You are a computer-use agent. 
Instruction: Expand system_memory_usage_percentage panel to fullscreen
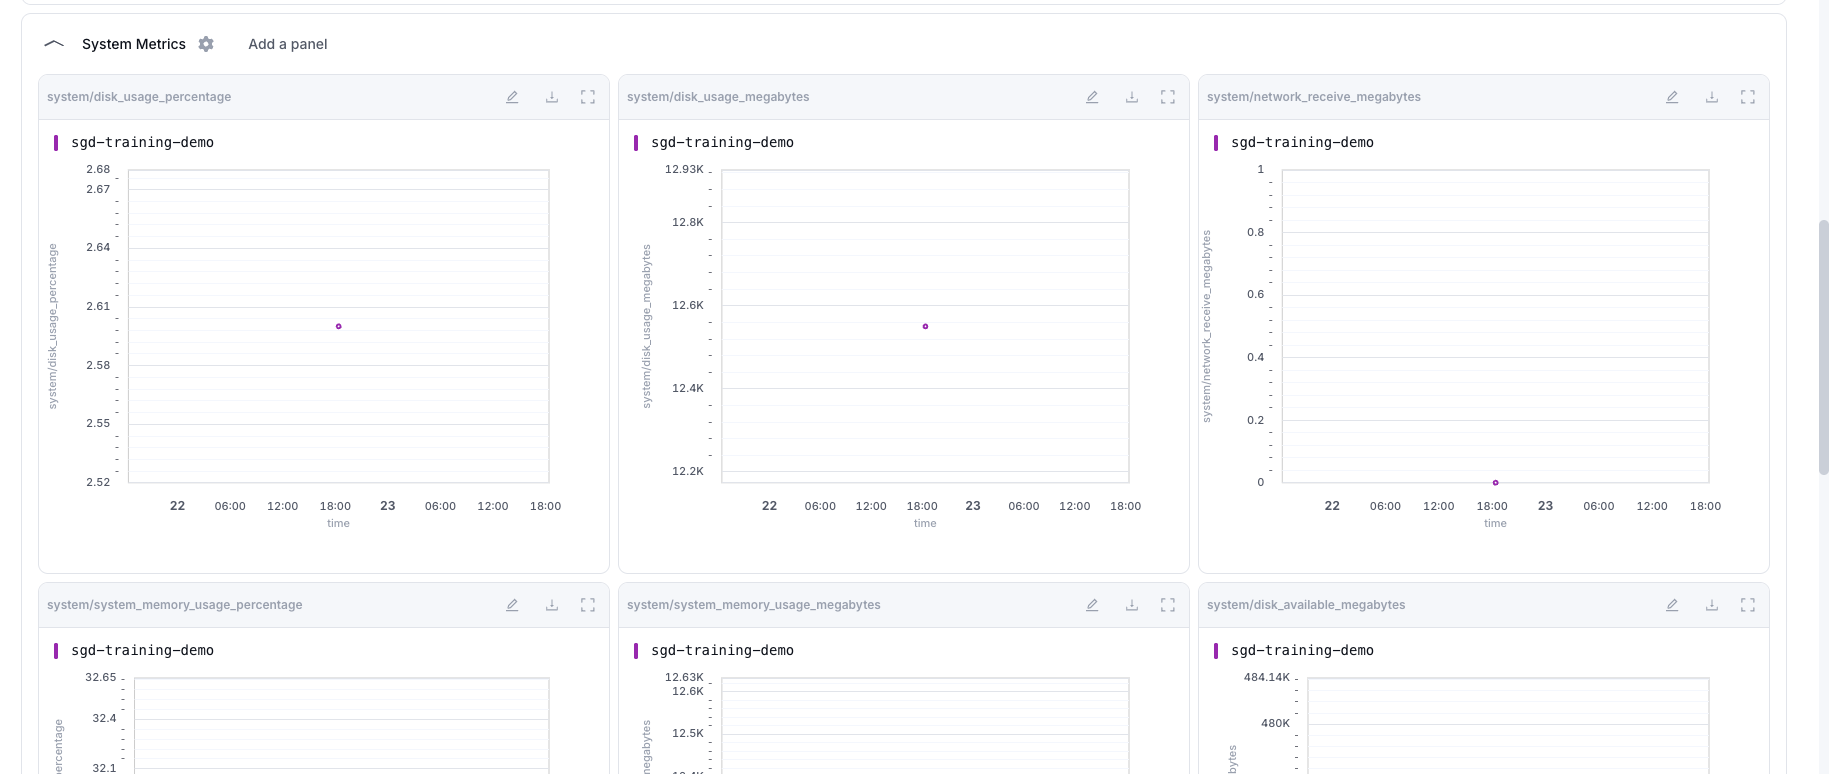click(x=588, y=605)
